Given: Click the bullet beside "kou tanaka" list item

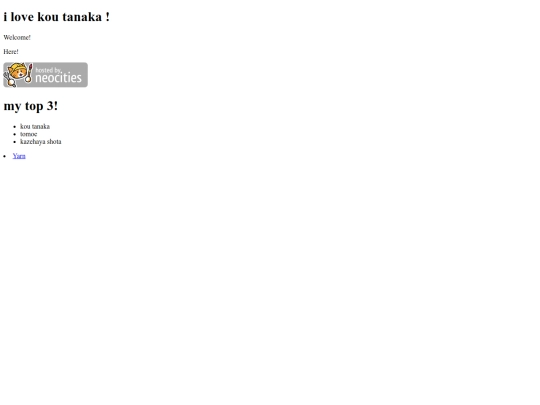Looking at the screenshot, I should pos(15,127).
